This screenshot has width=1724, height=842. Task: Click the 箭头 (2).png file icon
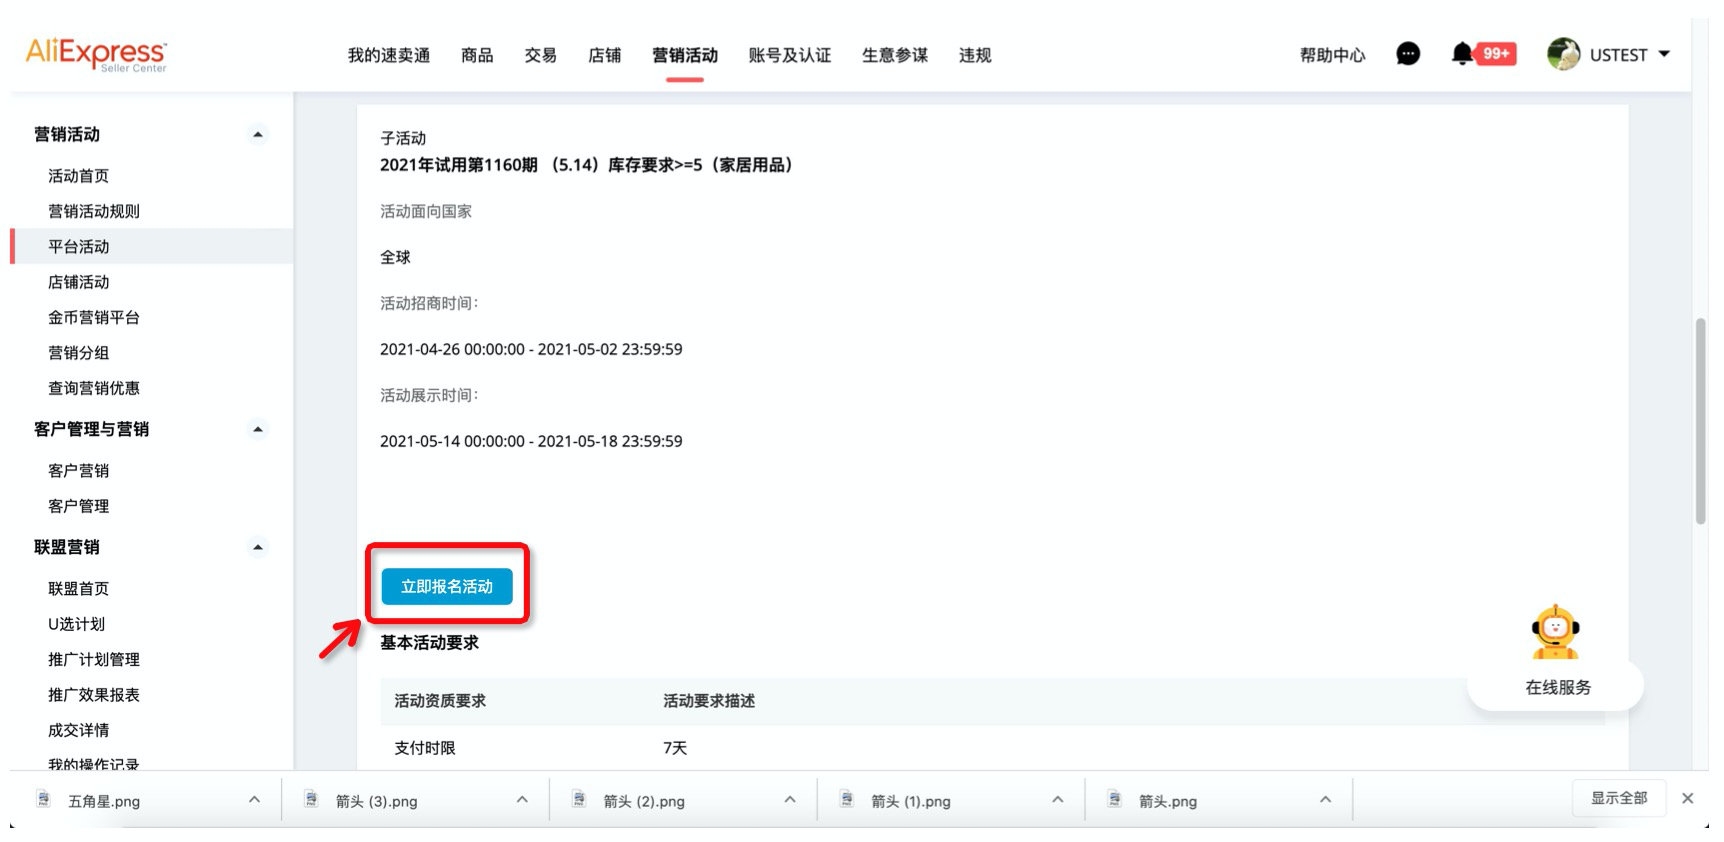coord(579,799)
